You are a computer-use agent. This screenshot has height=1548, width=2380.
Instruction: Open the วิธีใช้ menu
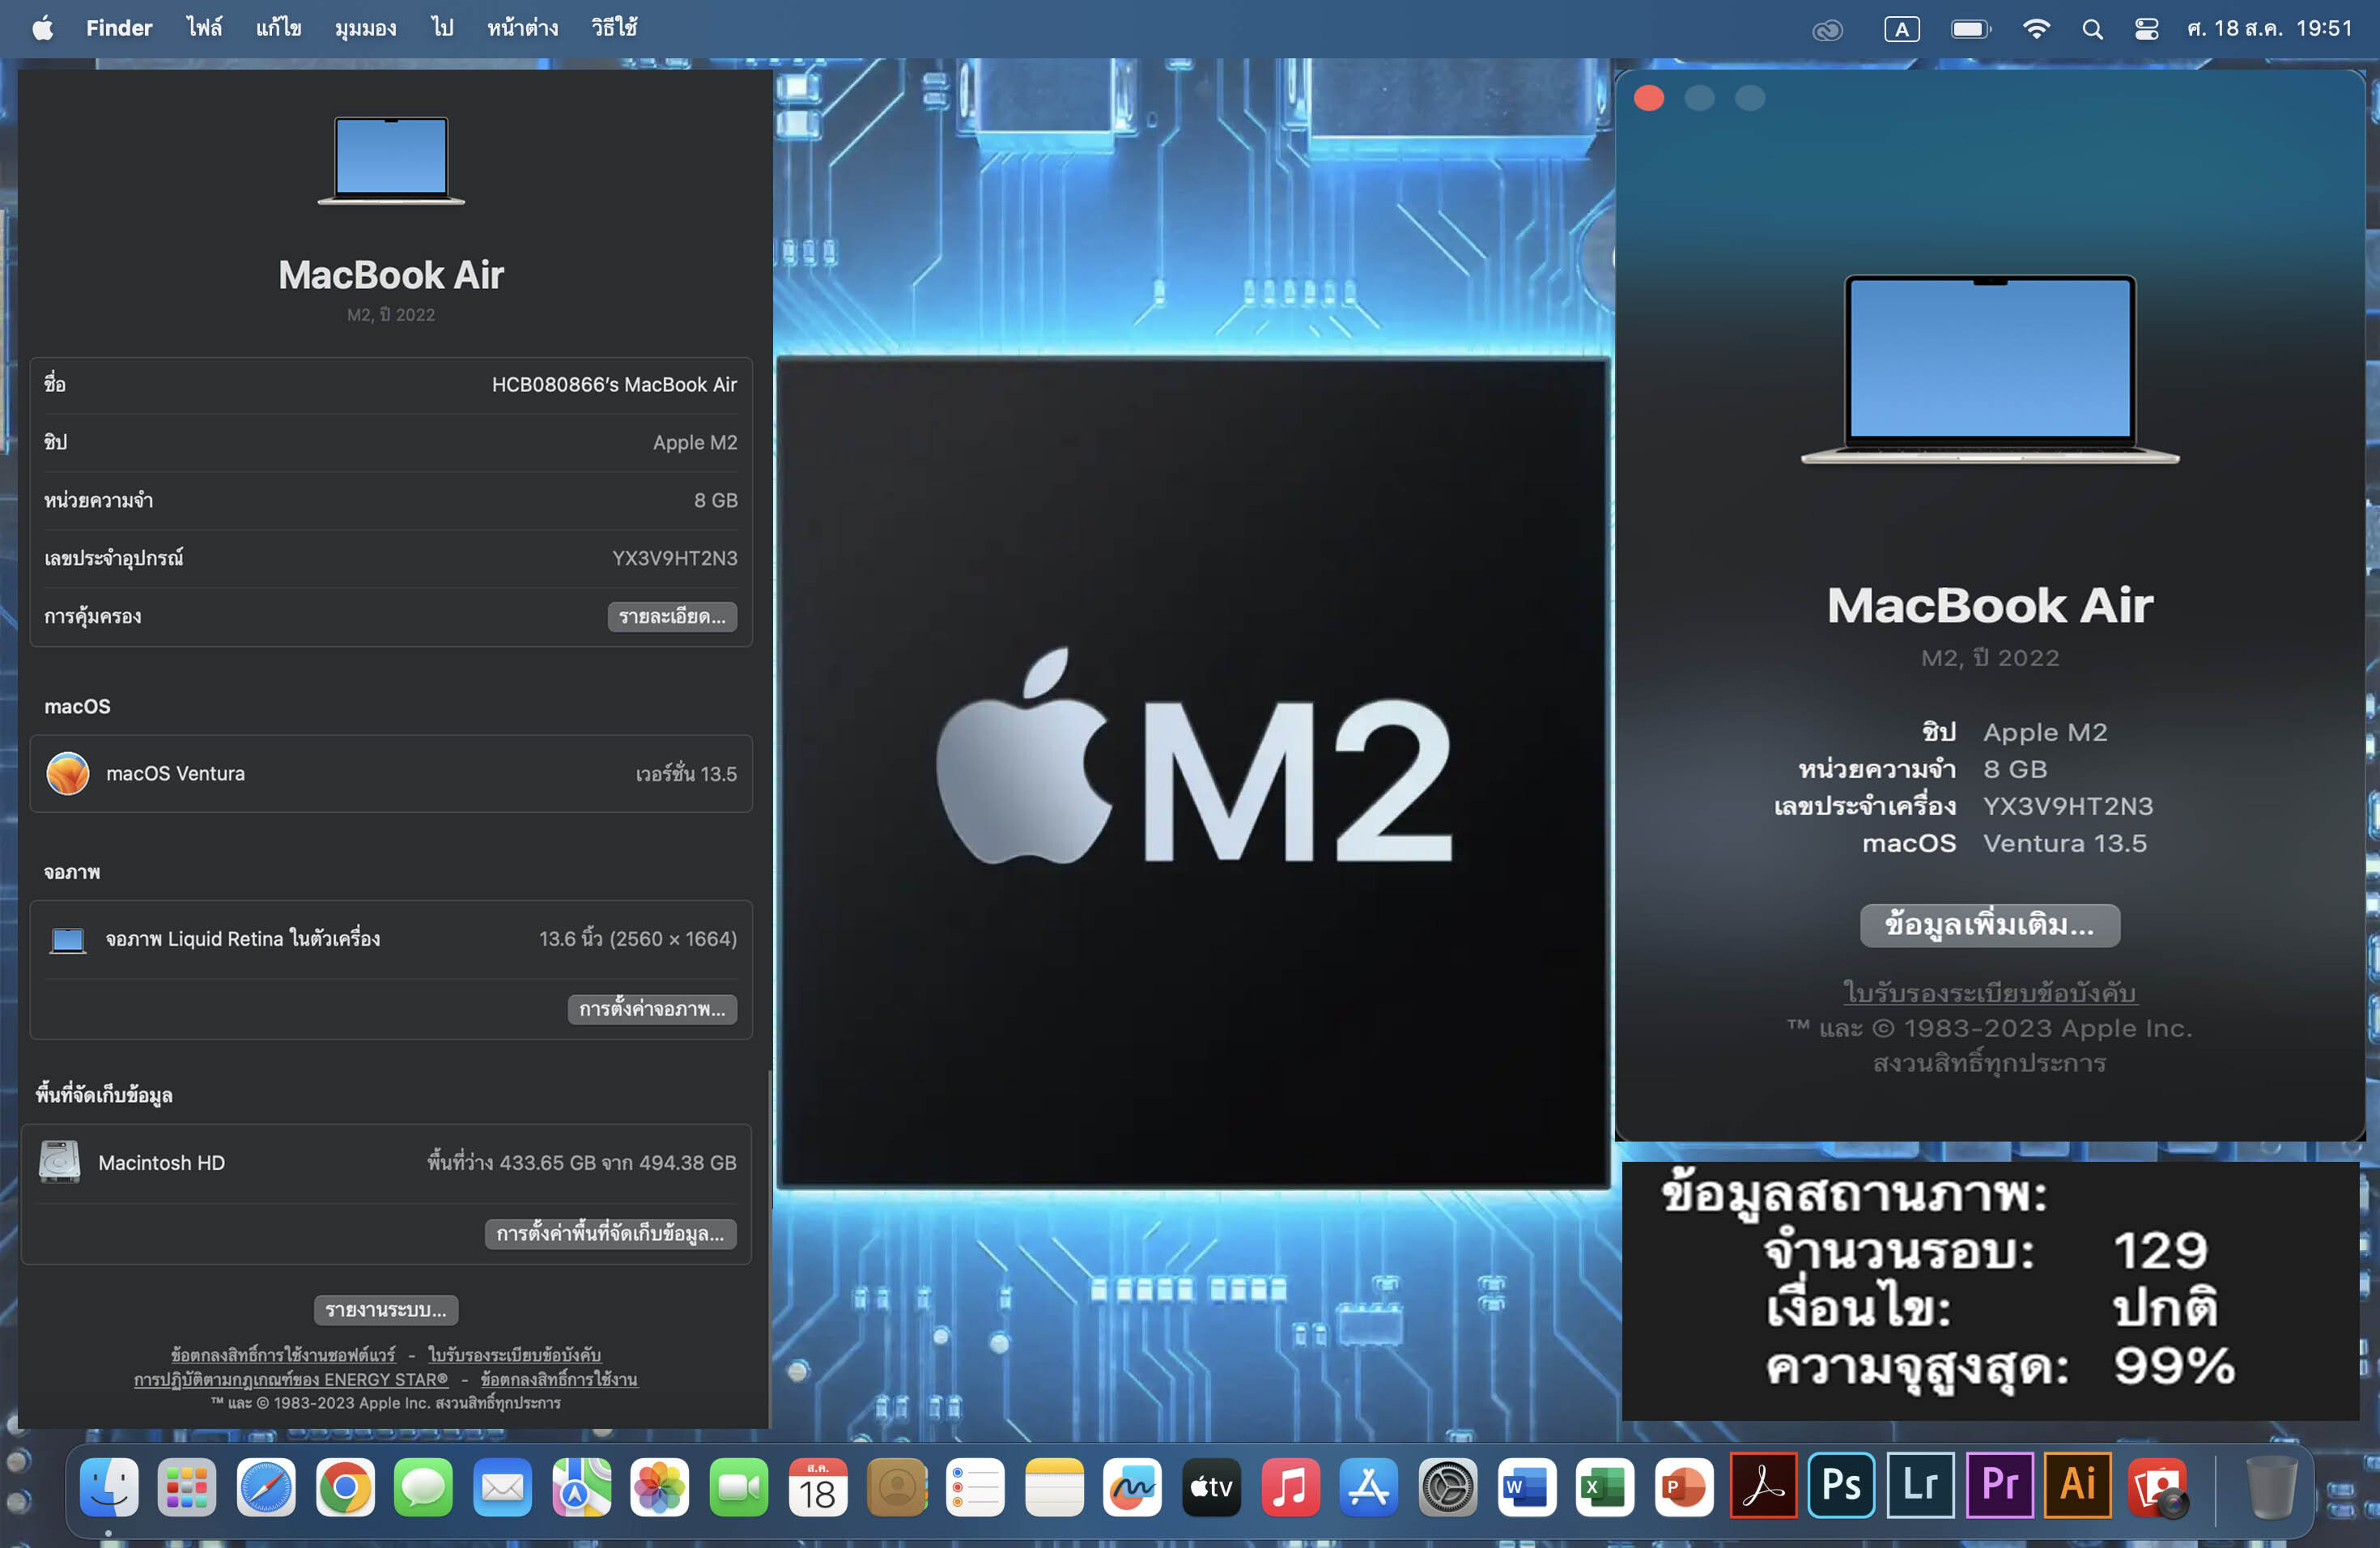[x=614, y=28]
